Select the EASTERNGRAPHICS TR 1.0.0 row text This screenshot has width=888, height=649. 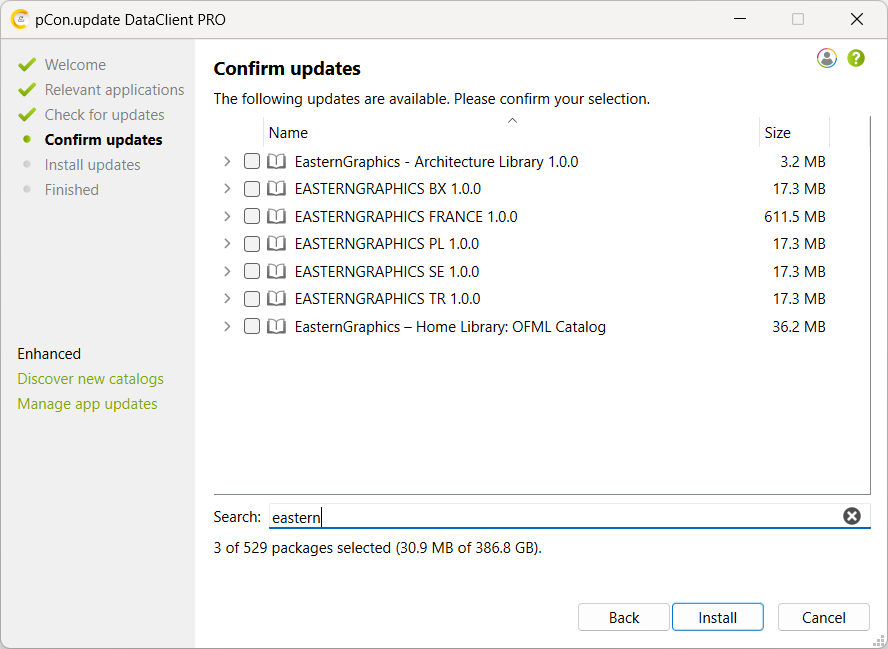pos(387,298)
